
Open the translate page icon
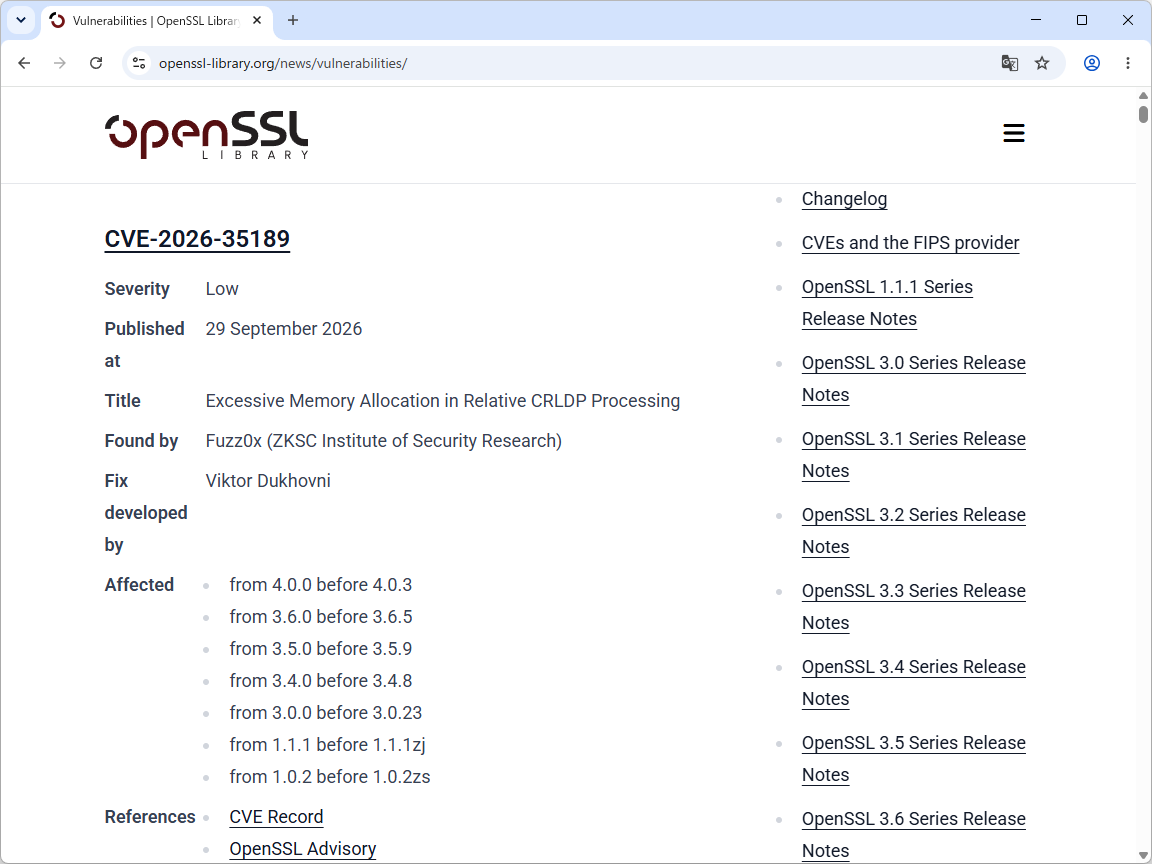(x=1009, y=63)
